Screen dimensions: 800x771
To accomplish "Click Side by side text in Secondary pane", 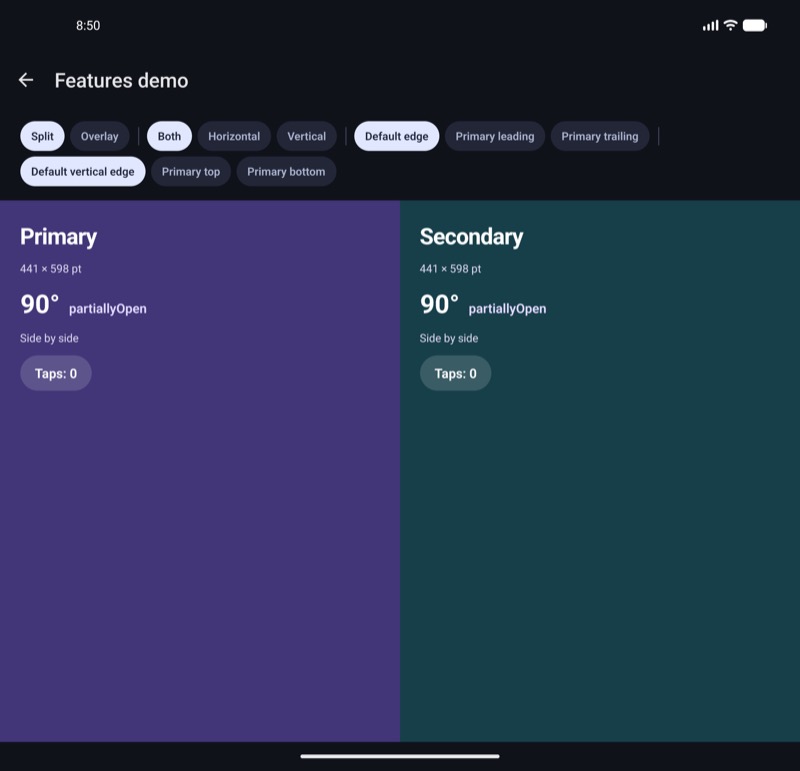I will click(x=448, y=338).
